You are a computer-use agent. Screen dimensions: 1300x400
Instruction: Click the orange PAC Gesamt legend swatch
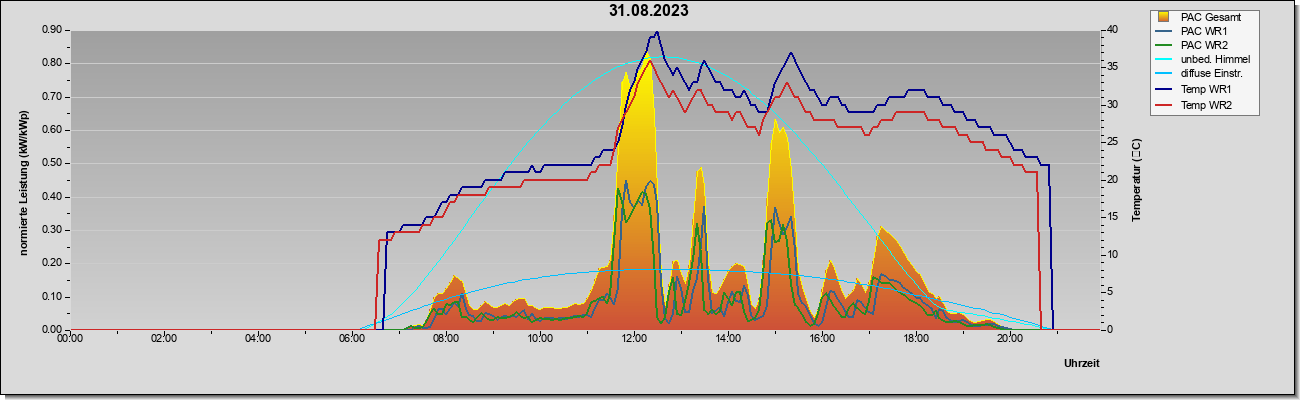[1164, 17]
